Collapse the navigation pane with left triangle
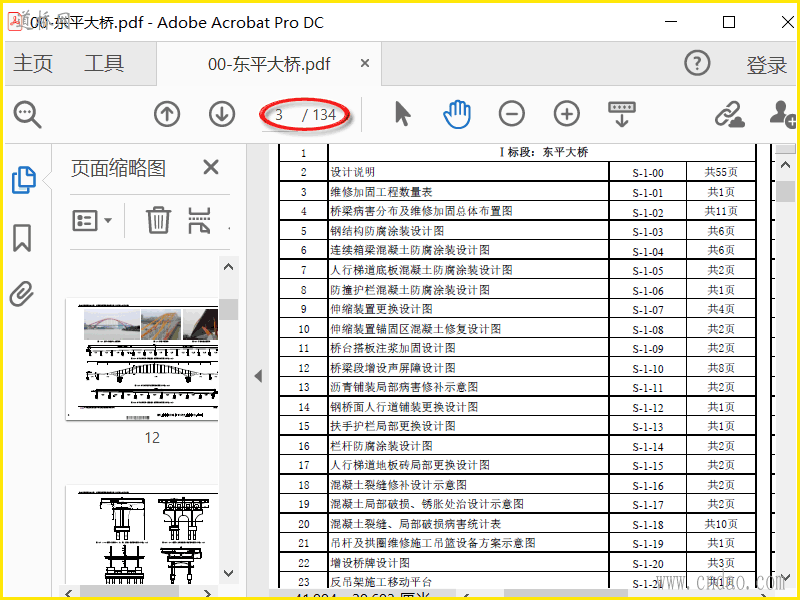800x600 pixels. click(258, 377)
